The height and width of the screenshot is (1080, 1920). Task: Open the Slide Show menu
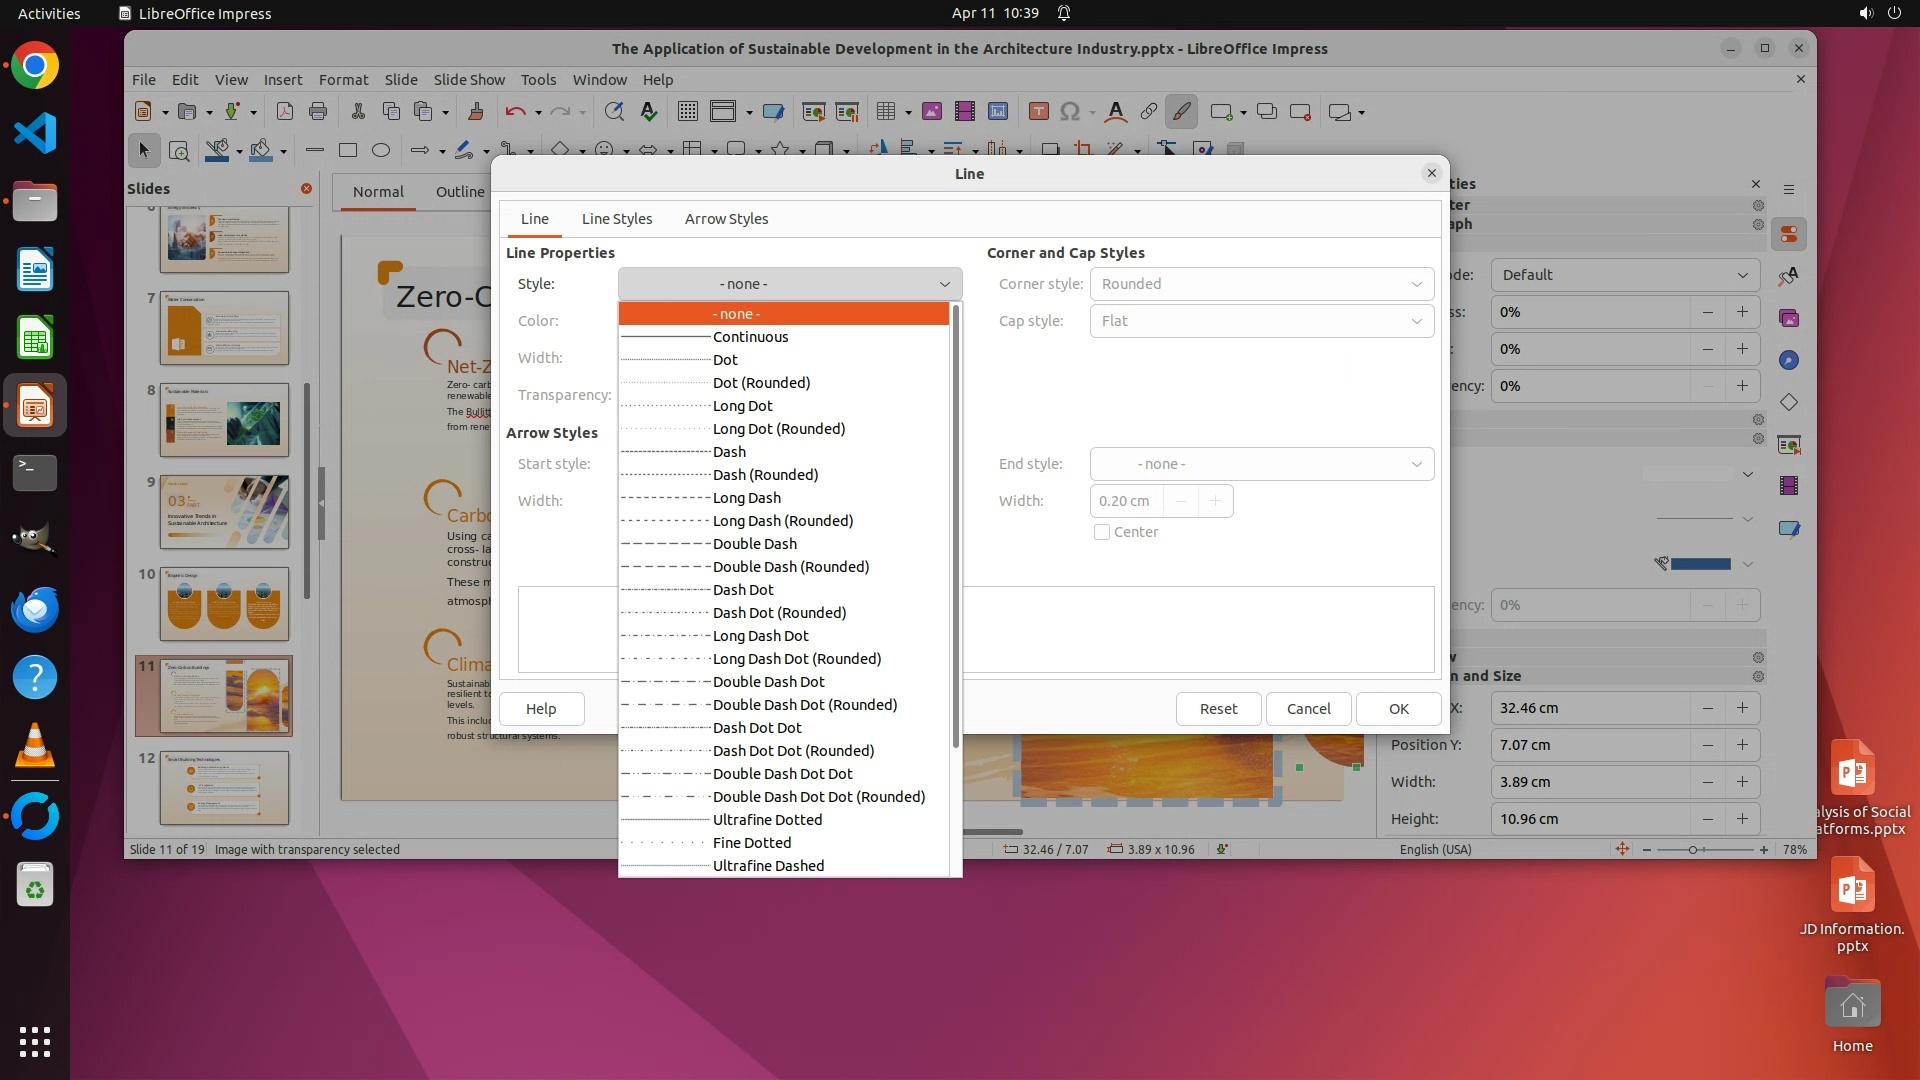click(x=469, y=80)
